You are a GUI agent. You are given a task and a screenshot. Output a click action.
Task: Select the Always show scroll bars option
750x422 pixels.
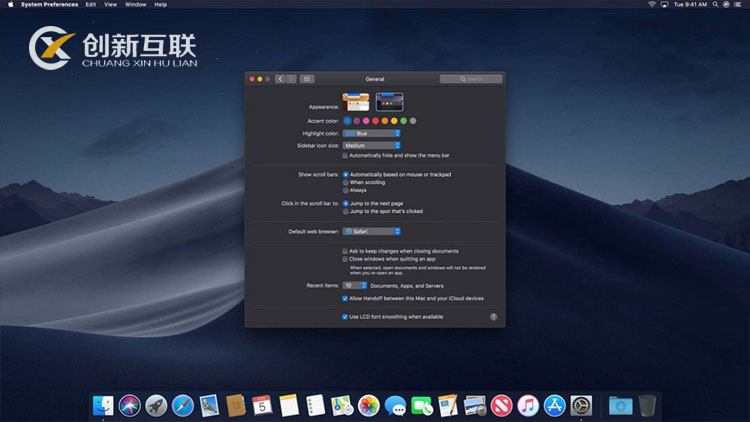[345, 190]
